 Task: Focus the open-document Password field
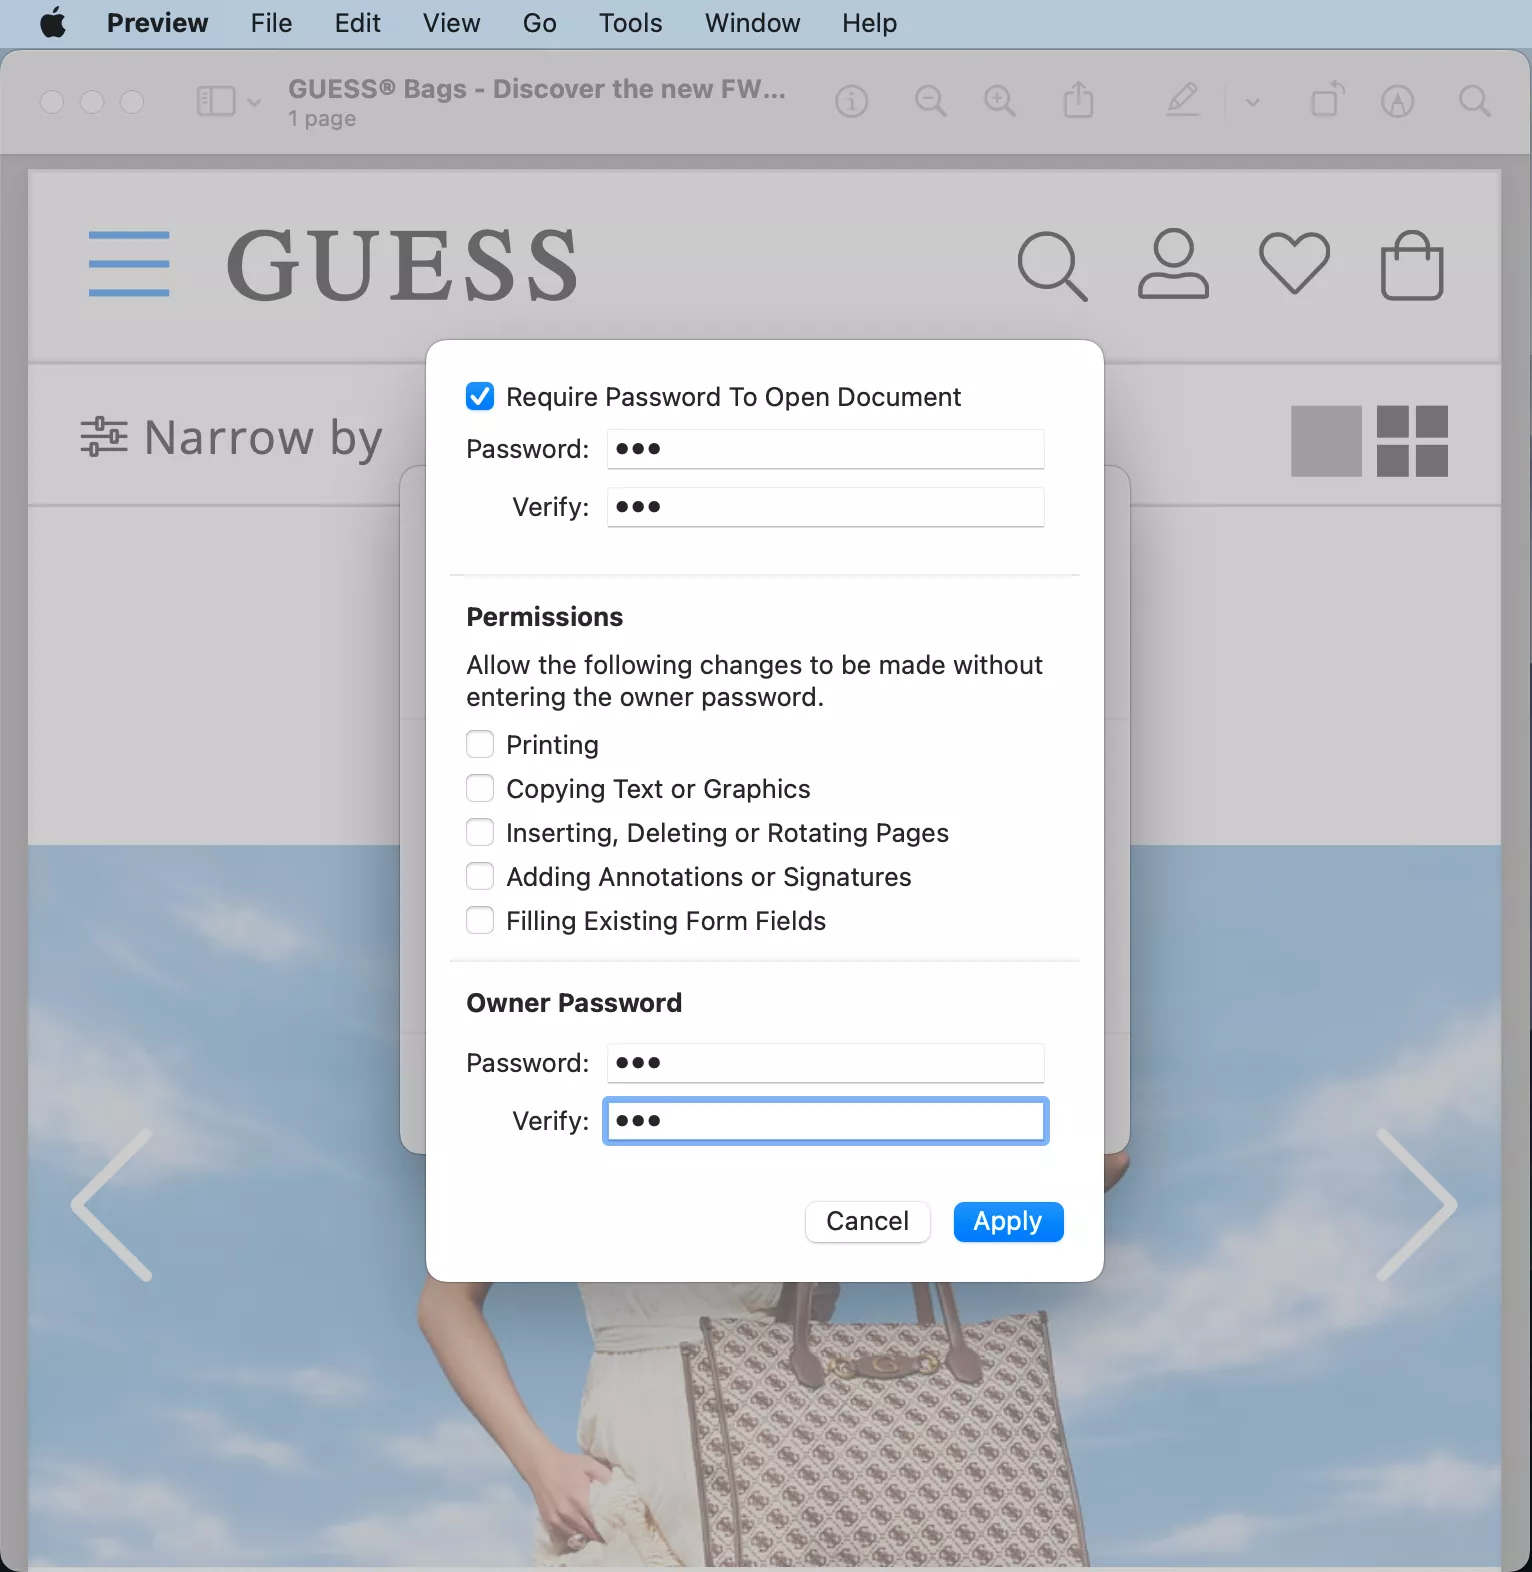coord(825,449)
